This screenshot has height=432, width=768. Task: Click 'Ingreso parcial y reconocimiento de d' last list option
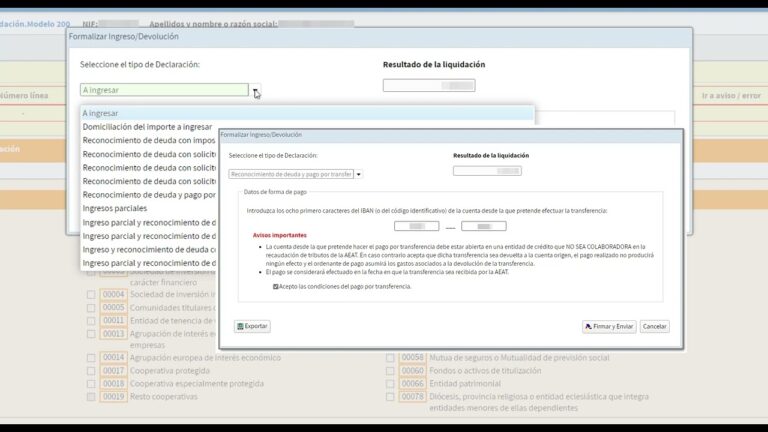tap(149, 263)
